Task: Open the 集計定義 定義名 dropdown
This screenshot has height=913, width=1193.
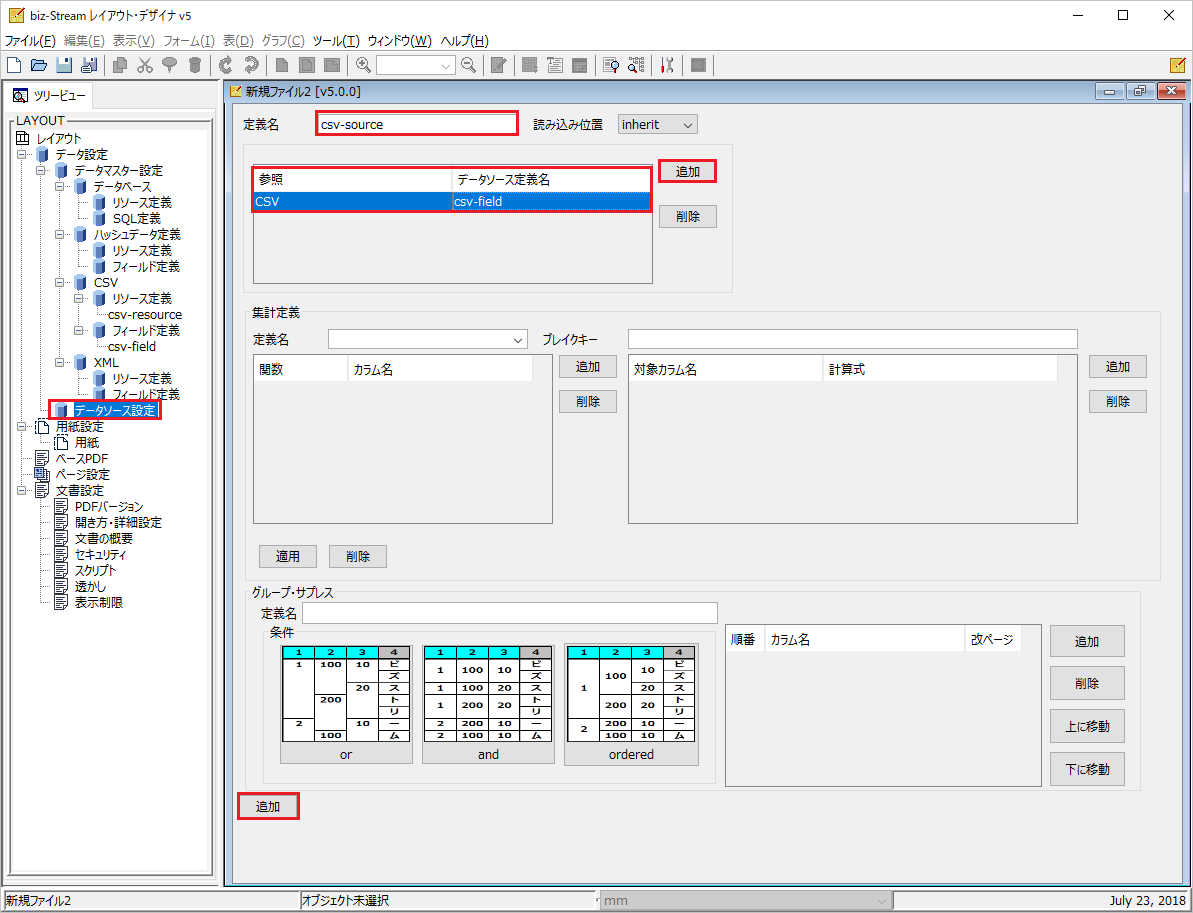Action: coord(428,339)
